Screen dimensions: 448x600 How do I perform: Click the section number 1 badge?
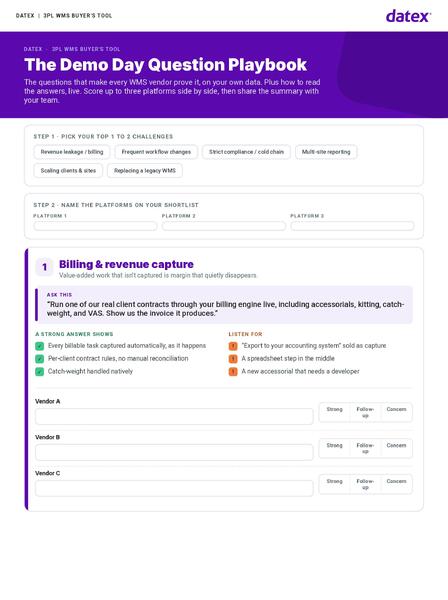coord(44,267)
